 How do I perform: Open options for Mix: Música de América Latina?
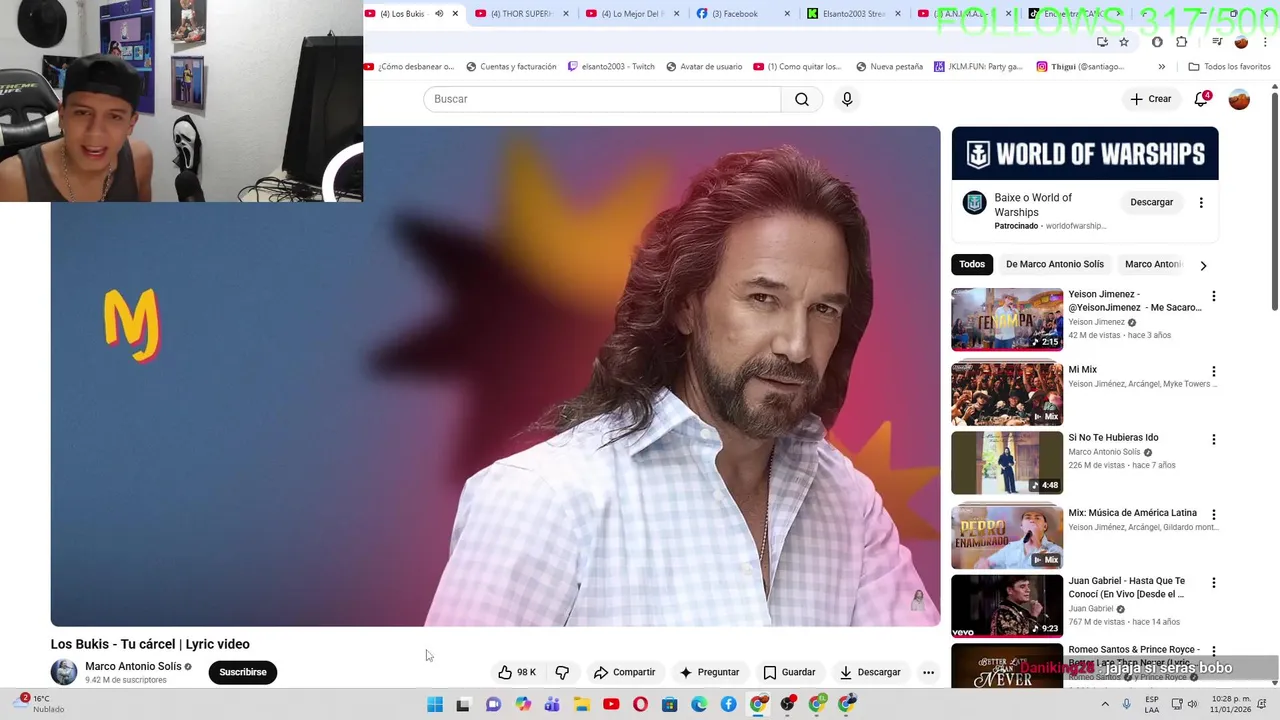click(x=1213, y=514)
